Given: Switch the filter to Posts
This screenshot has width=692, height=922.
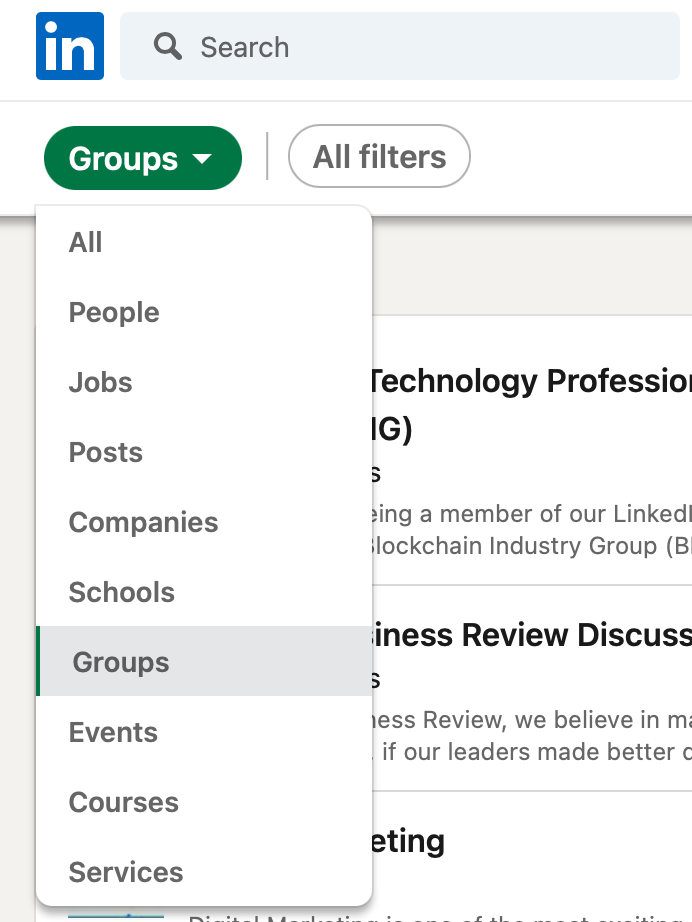Looking at the screenshot, I should click(106, 452).
